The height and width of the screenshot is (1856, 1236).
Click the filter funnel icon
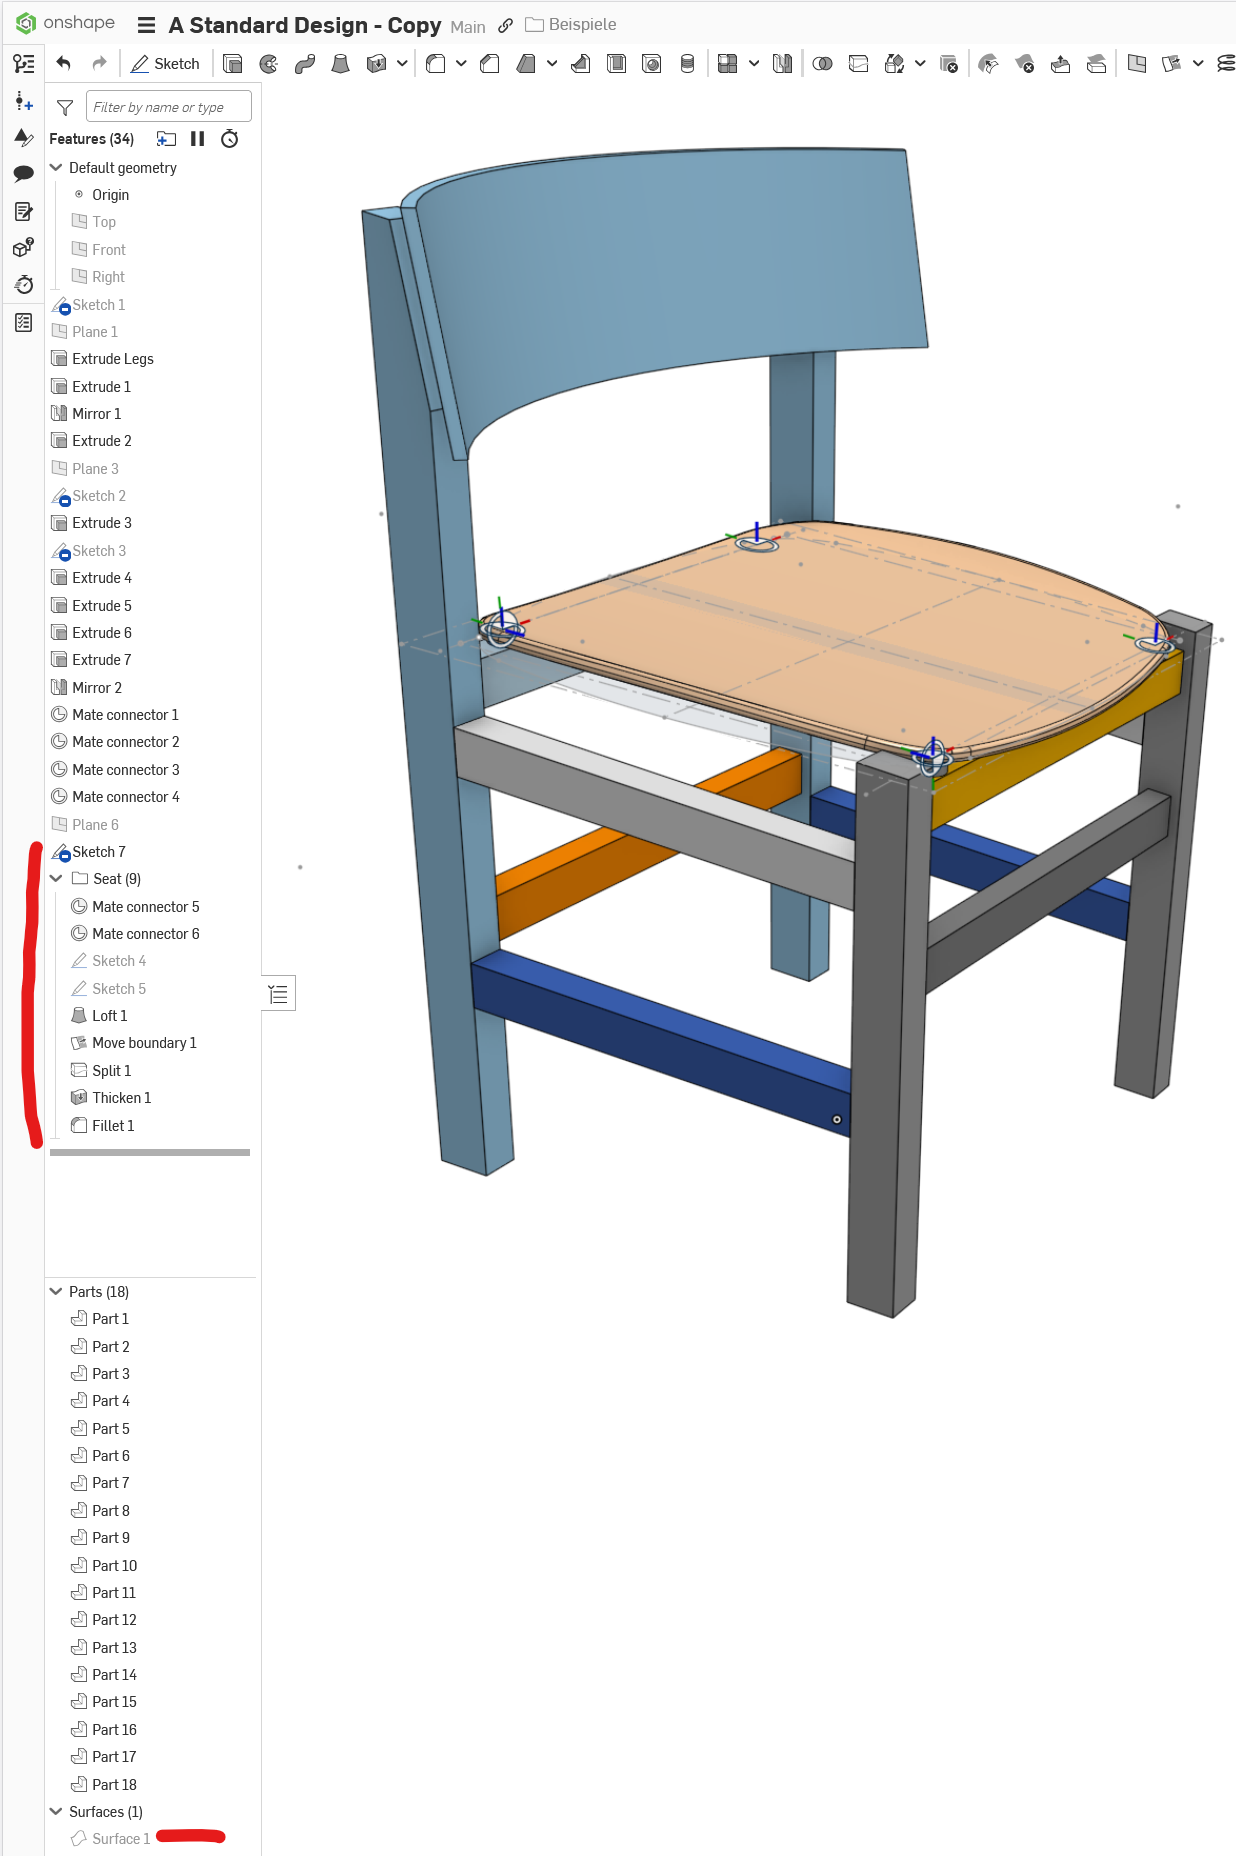[65, 107]
